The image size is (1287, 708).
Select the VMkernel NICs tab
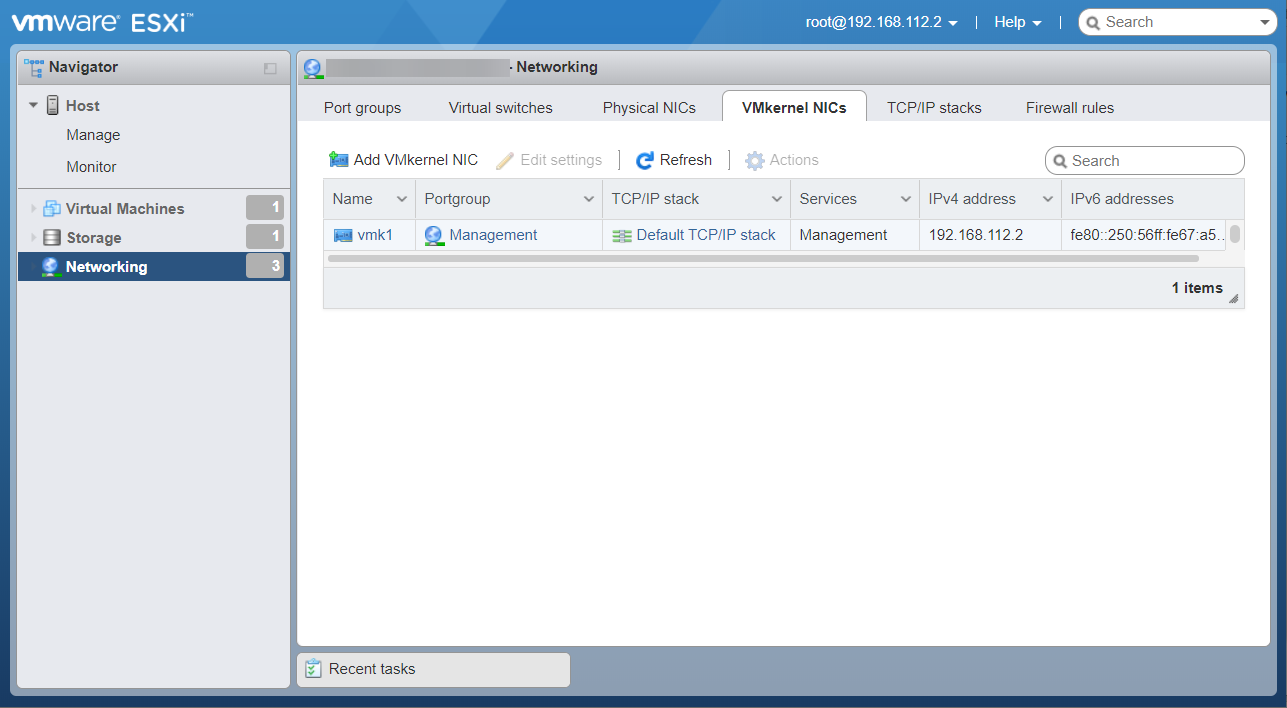794,107
